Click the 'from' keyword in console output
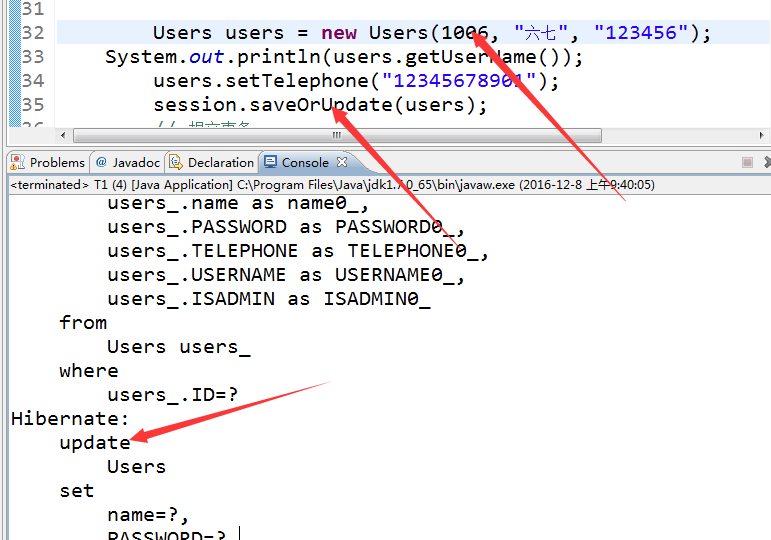This screenshot has width=771, height=540. point(83,323)
